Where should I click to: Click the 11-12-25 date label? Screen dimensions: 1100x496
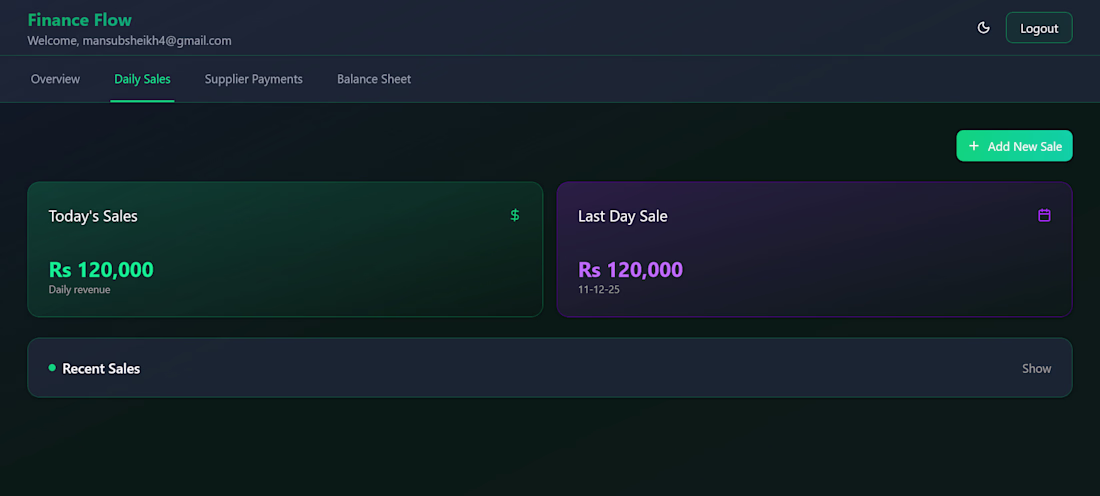tap(599, 290)
